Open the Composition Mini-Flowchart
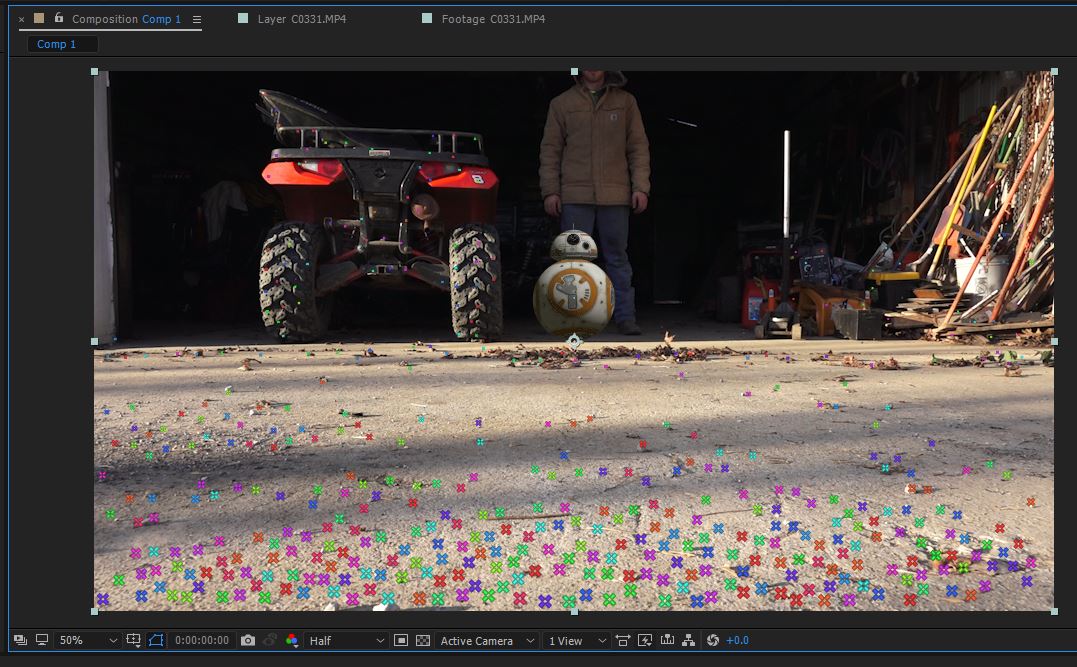Screen dimensions: 1077x667 689,641
